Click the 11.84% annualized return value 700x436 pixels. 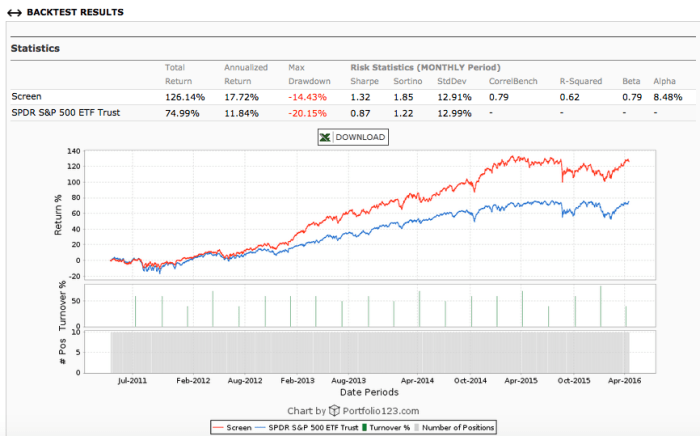(242, 113)
